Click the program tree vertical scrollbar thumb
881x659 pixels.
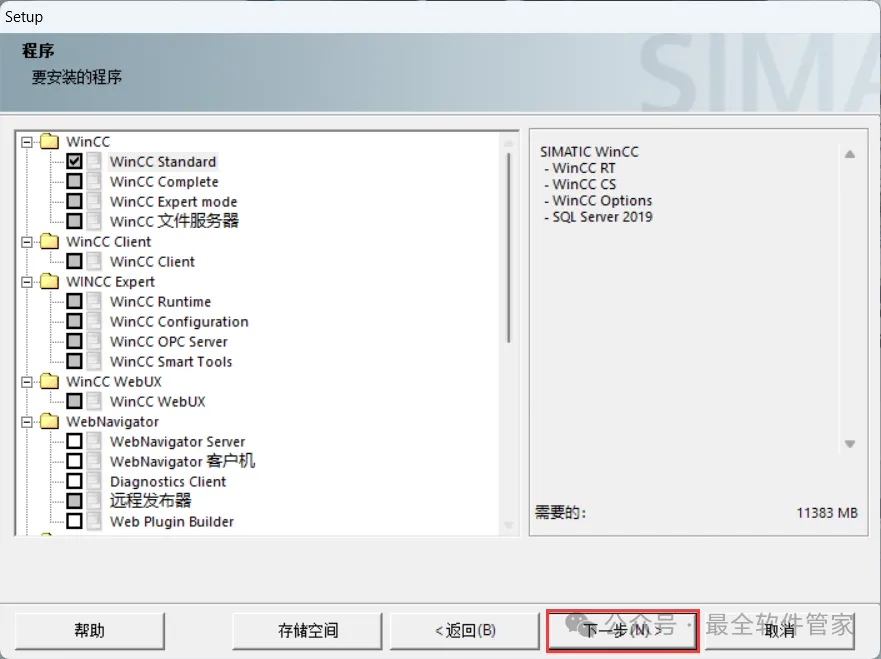pos(508,248)
